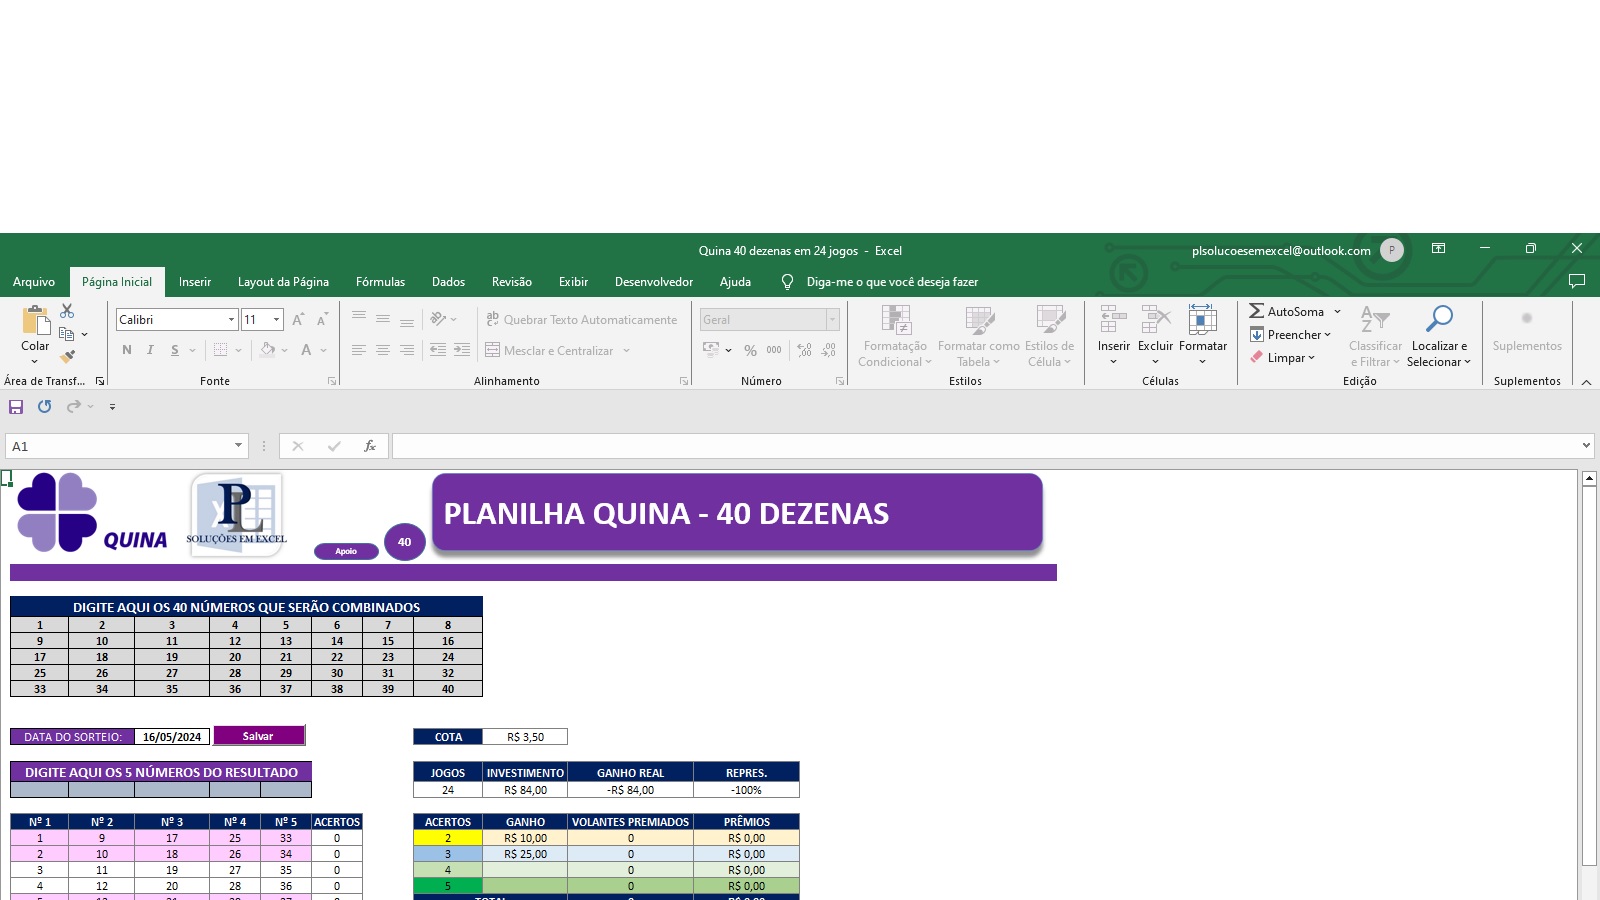Click the decrease indent icon
1600x900 pixels.
pos(438,350)
